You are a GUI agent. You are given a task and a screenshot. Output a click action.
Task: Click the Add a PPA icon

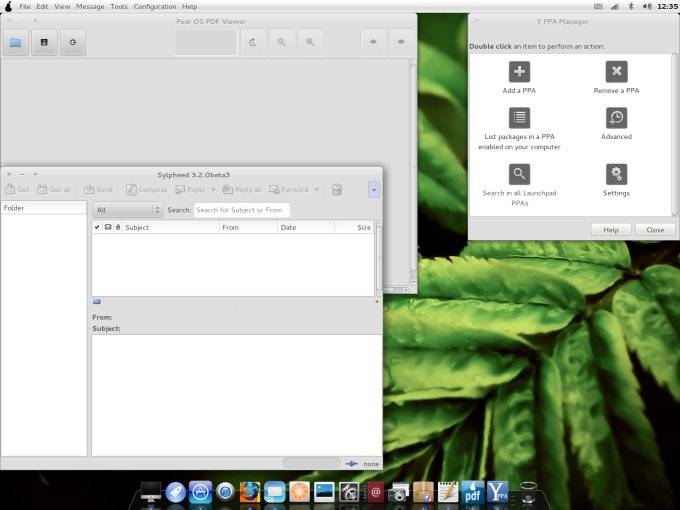pos(519,72)
